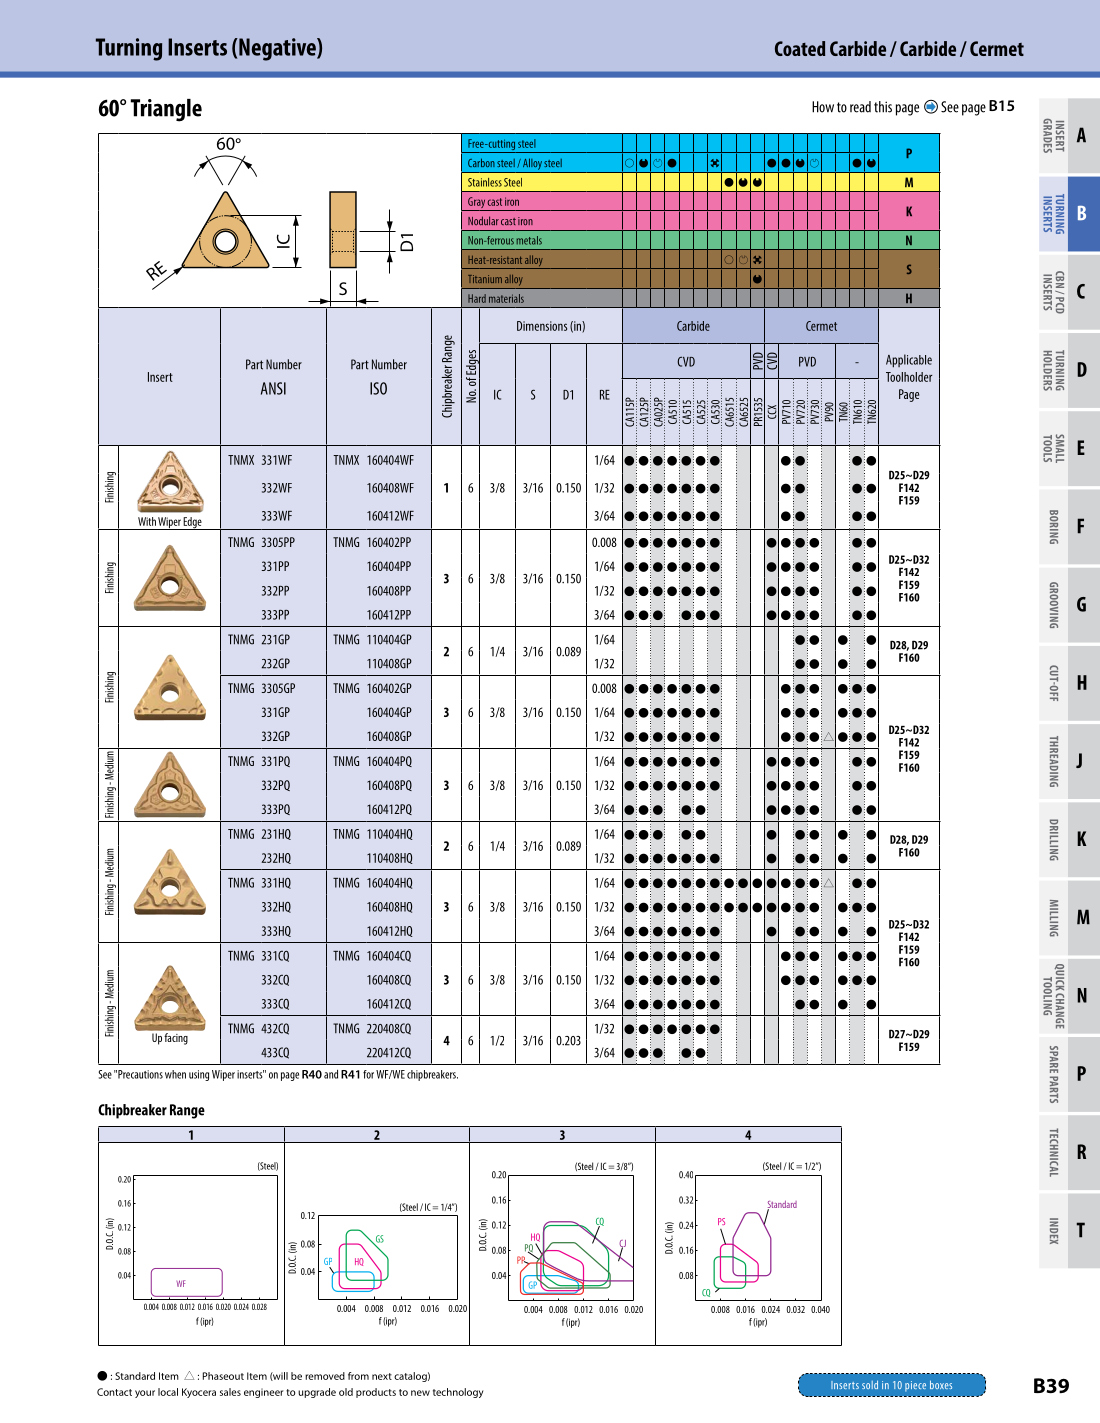Viewport: 1100px width, 1423px height.
Task: Select ISO number TNMG 160402GP
Action: (x=372, y=689)
